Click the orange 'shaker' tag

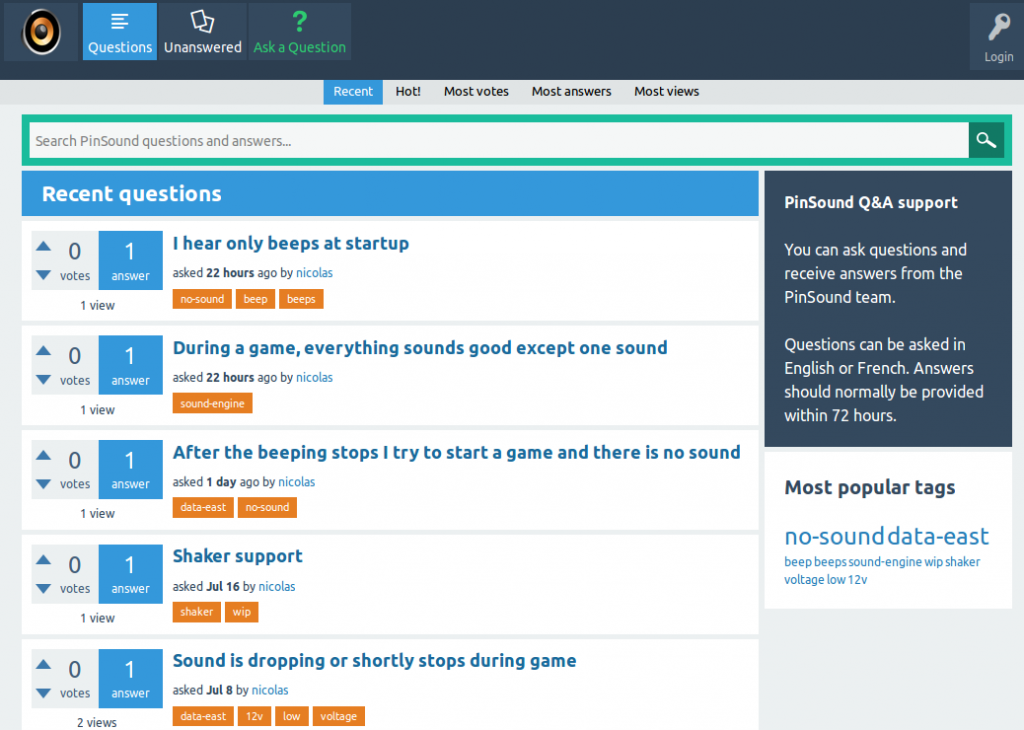click(197, 612)
